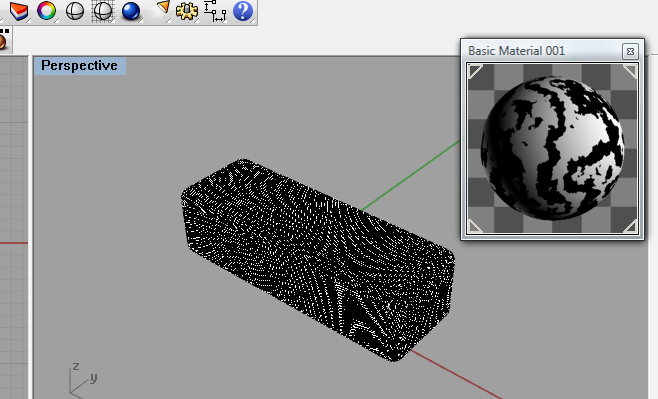Viewport: 658px width, 399px height.
Task: Open Options via the gear icon
Action: coord(186,11)
